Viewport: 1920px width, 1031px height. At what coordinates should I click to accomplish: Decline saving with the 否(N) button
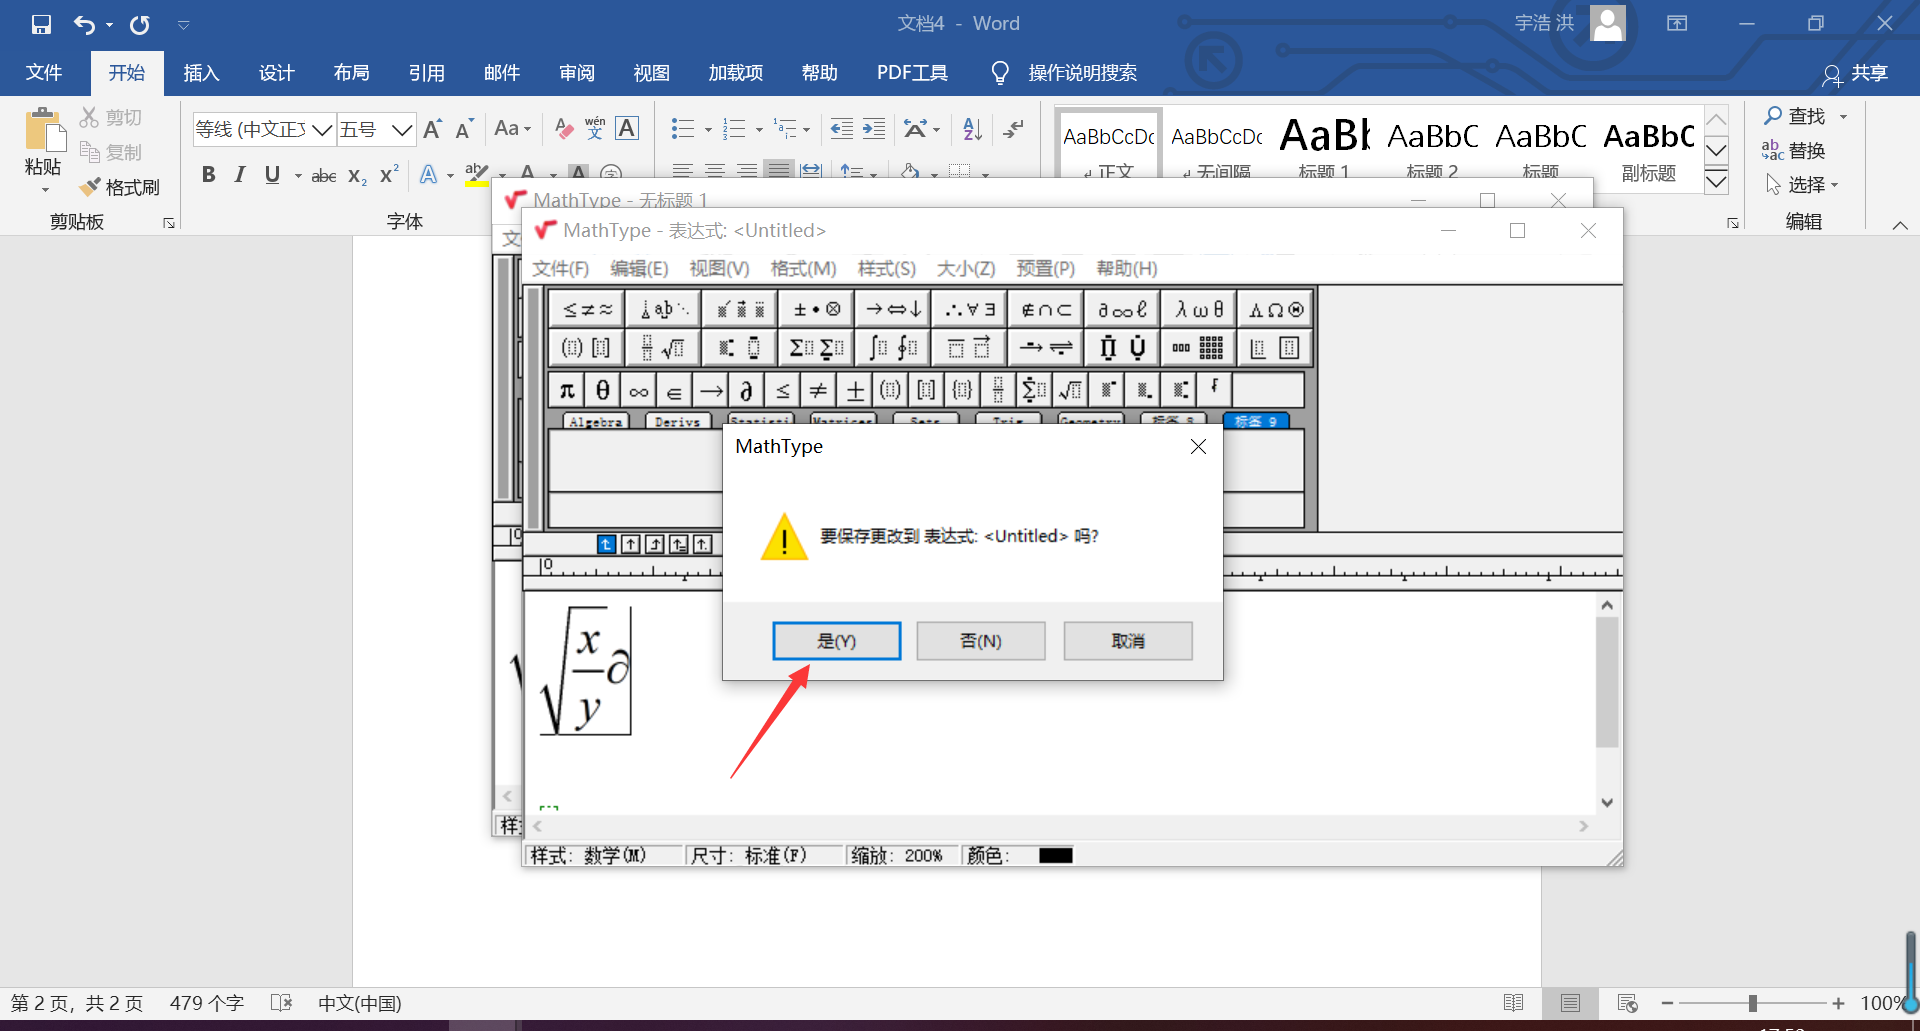click(x=981, y=641)
